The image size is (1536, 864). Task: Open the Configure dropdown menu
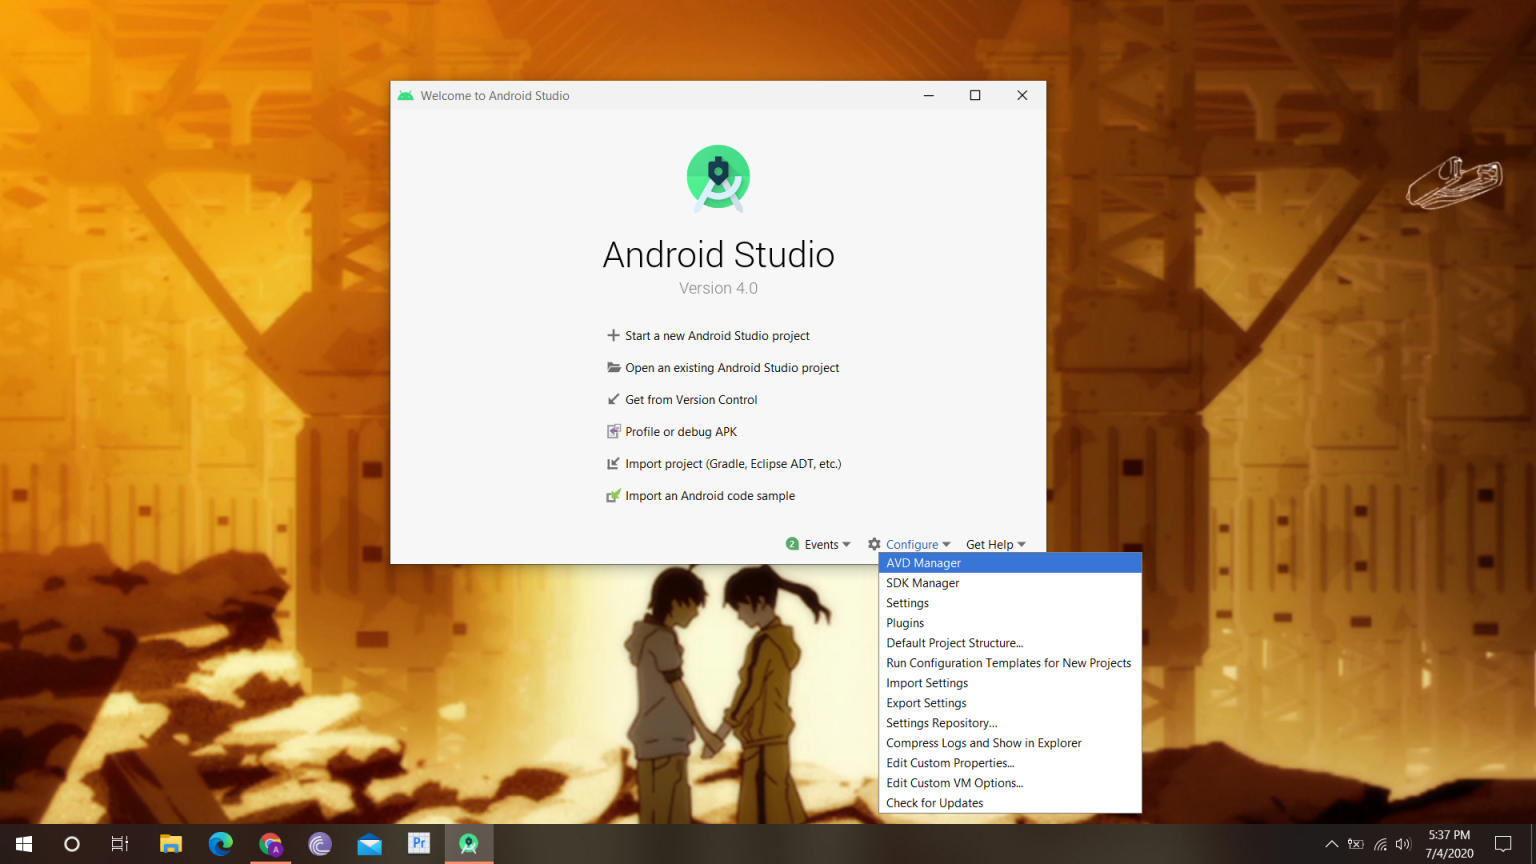[x=910, y=543]
